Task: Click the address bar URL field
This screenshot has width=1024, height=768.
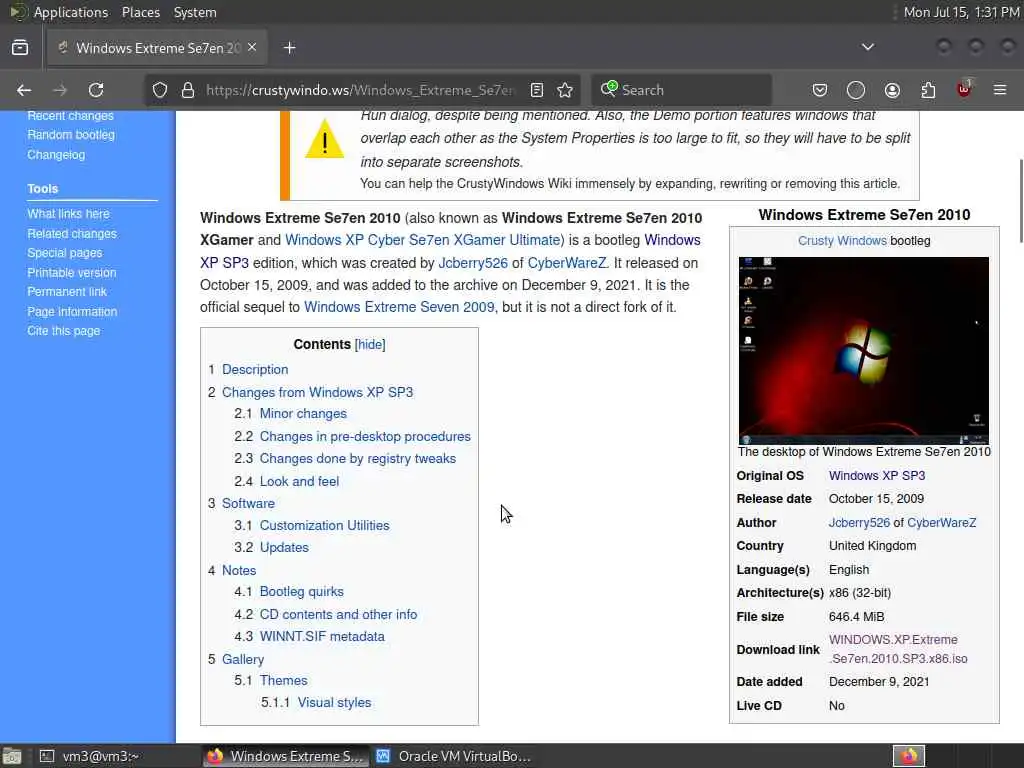Action: tap(360, 90)
